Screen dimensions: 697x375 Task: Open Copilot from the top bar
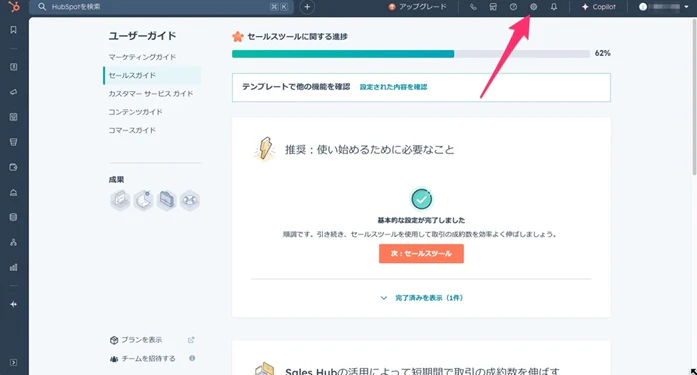pyautogui.click(x=599, y=7)
